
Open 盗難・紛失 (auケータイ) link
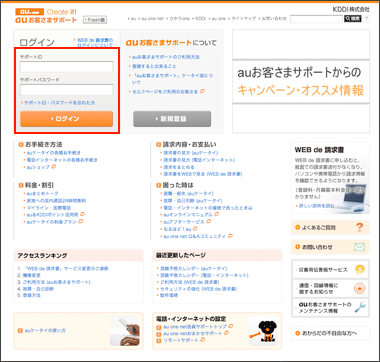(187, 193)
